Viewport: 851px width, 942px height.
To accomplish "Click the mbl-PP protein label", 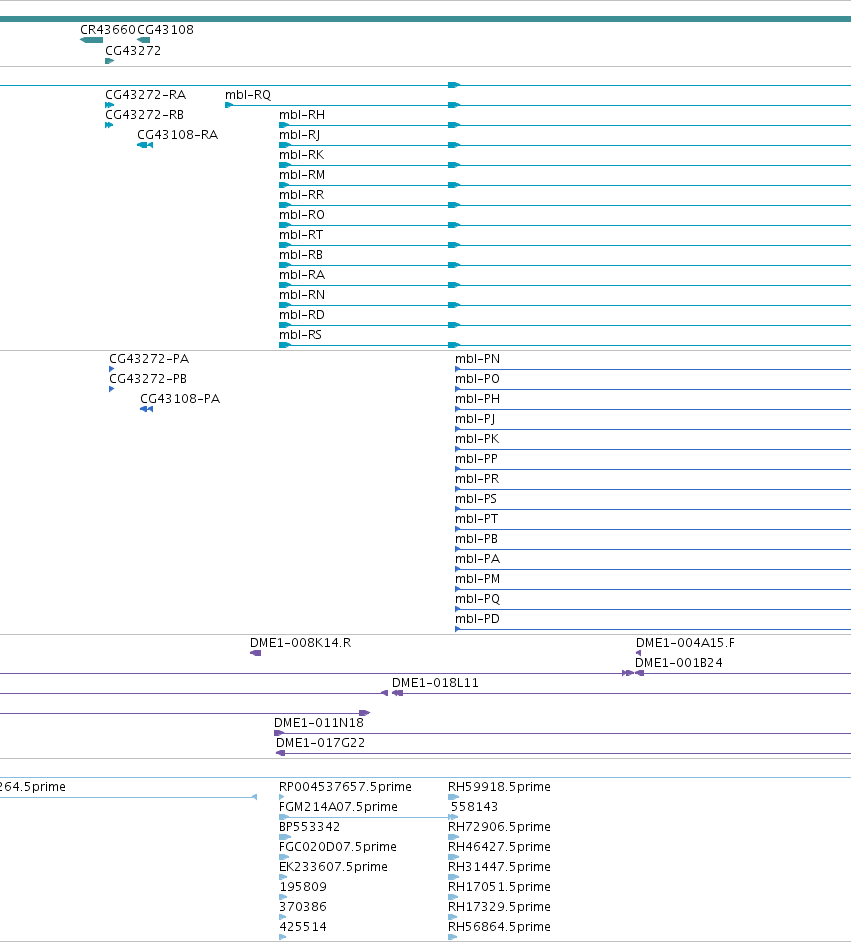I will tap(476, 458).
